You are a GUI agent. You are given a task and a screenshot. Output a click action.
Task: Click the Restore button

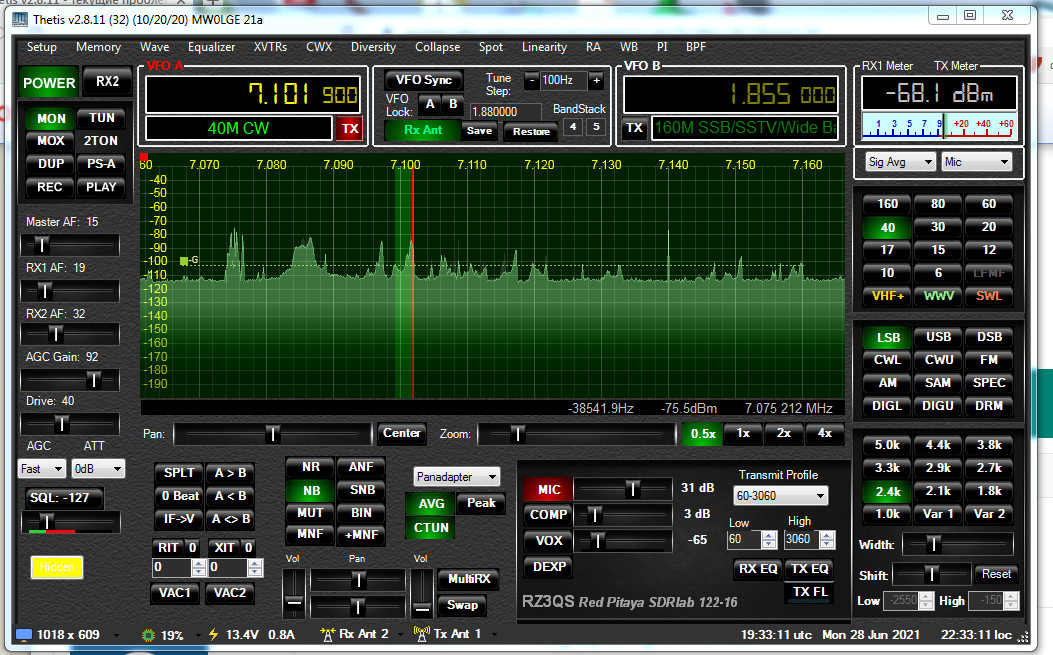(x=531, y=132)
